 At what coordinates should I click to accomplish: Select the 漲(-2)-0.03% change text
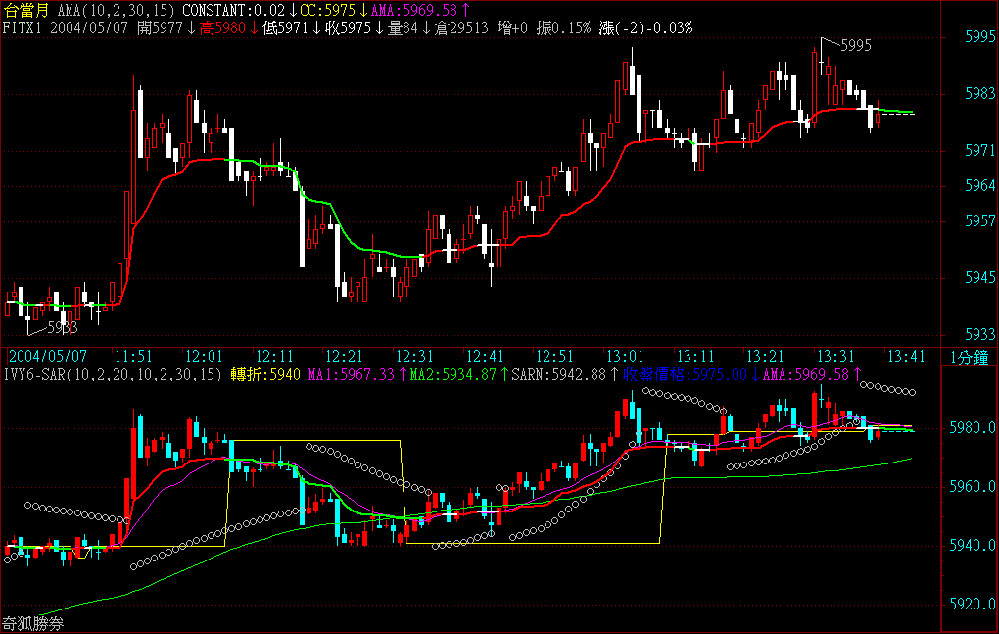coord(645,27)
